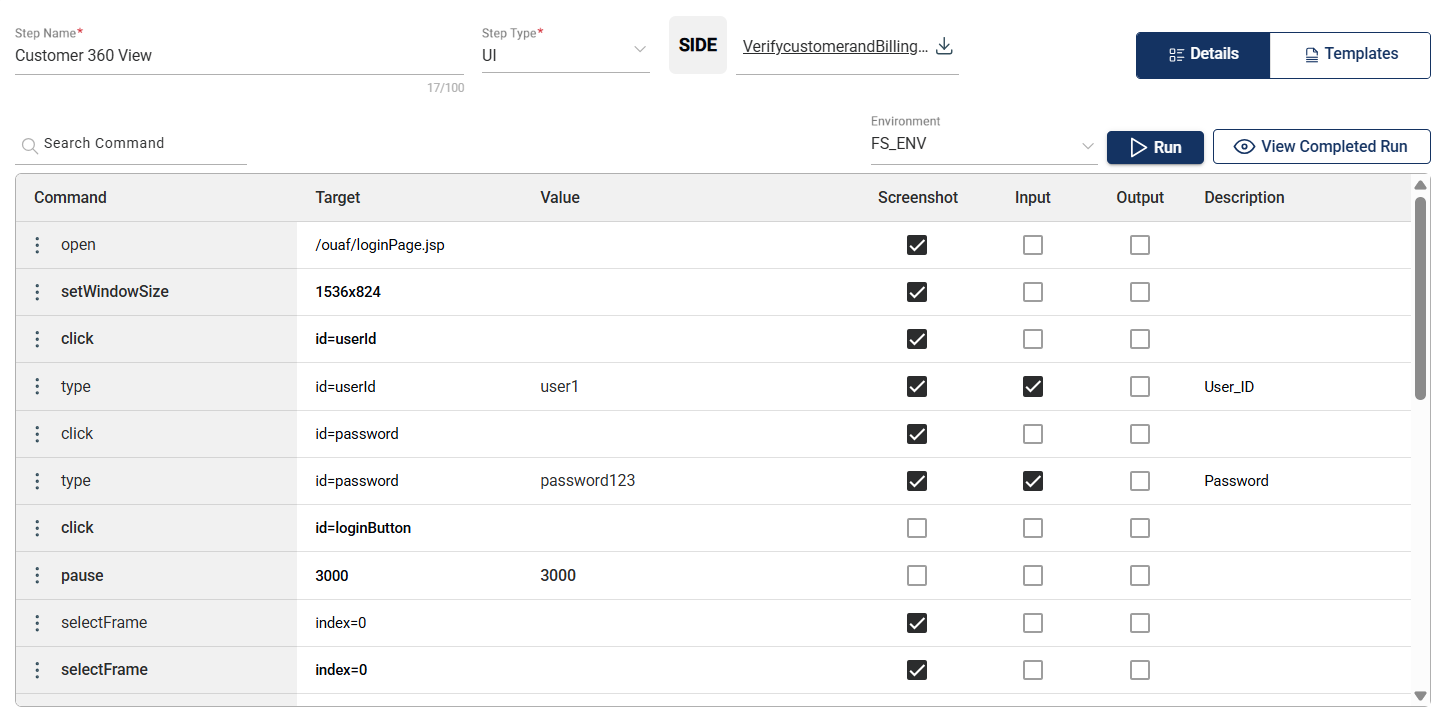Open the three-dot menu for setWindowSize row

[37, 292]
